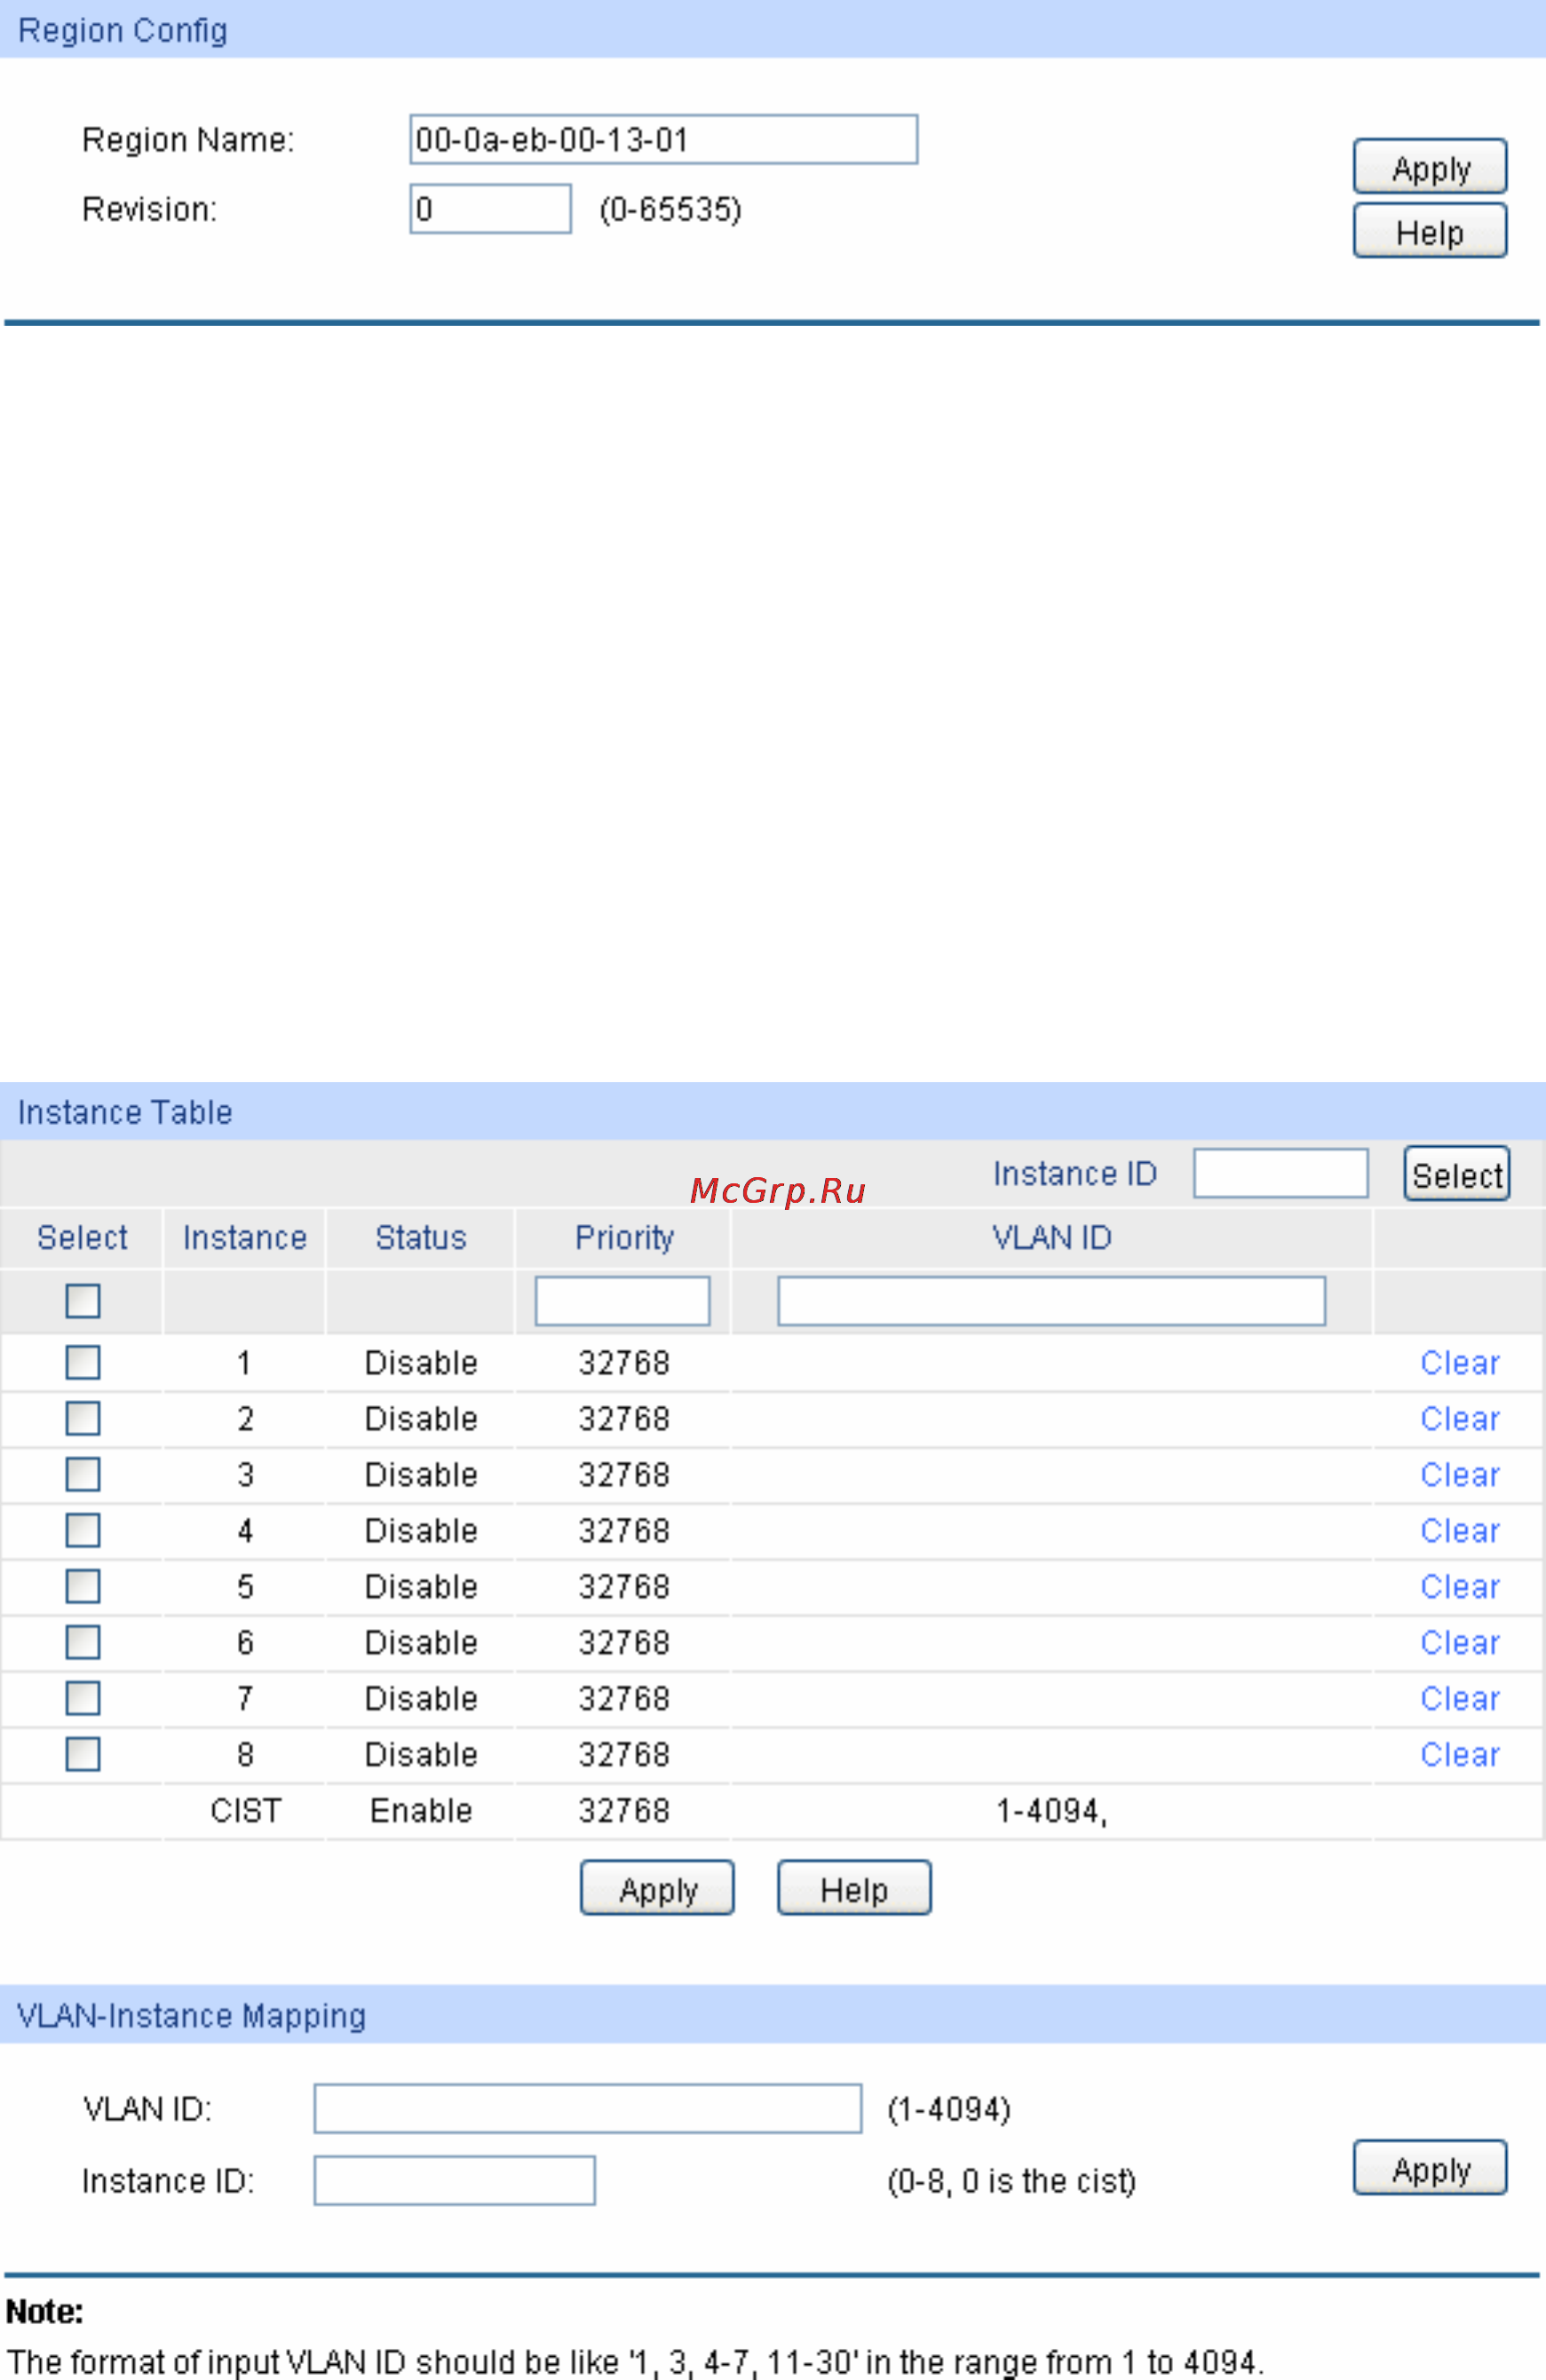Click the Status column header
Screen dimensions: 1546x2380
[x=421, y=1238]
